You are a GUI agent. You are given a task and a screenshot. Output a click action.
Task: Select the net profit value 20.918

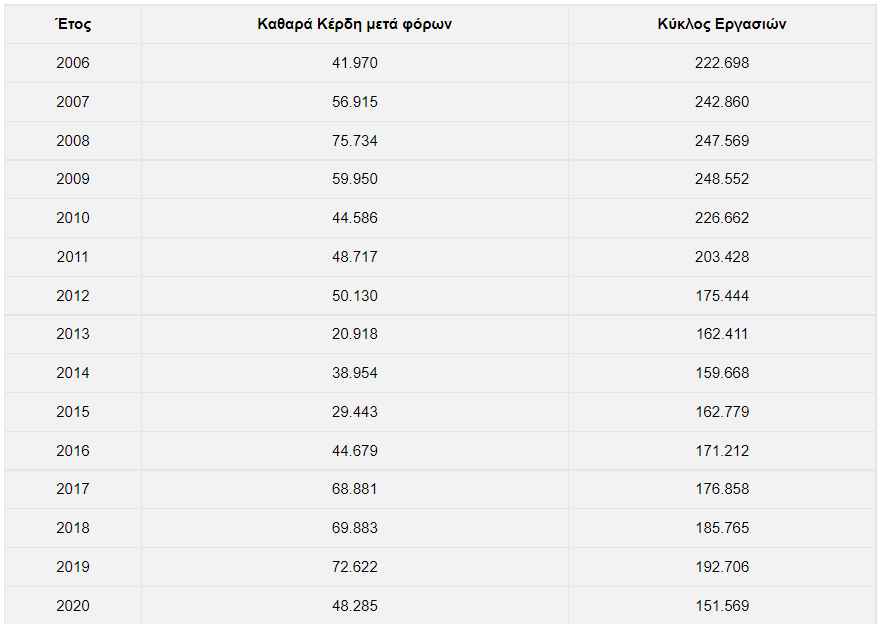pyautogui.click(x=355, y=334)
